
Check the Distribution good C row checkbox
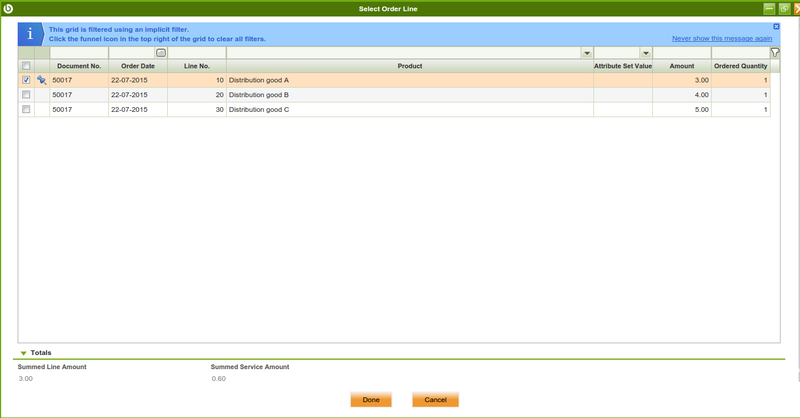point(26,109)
